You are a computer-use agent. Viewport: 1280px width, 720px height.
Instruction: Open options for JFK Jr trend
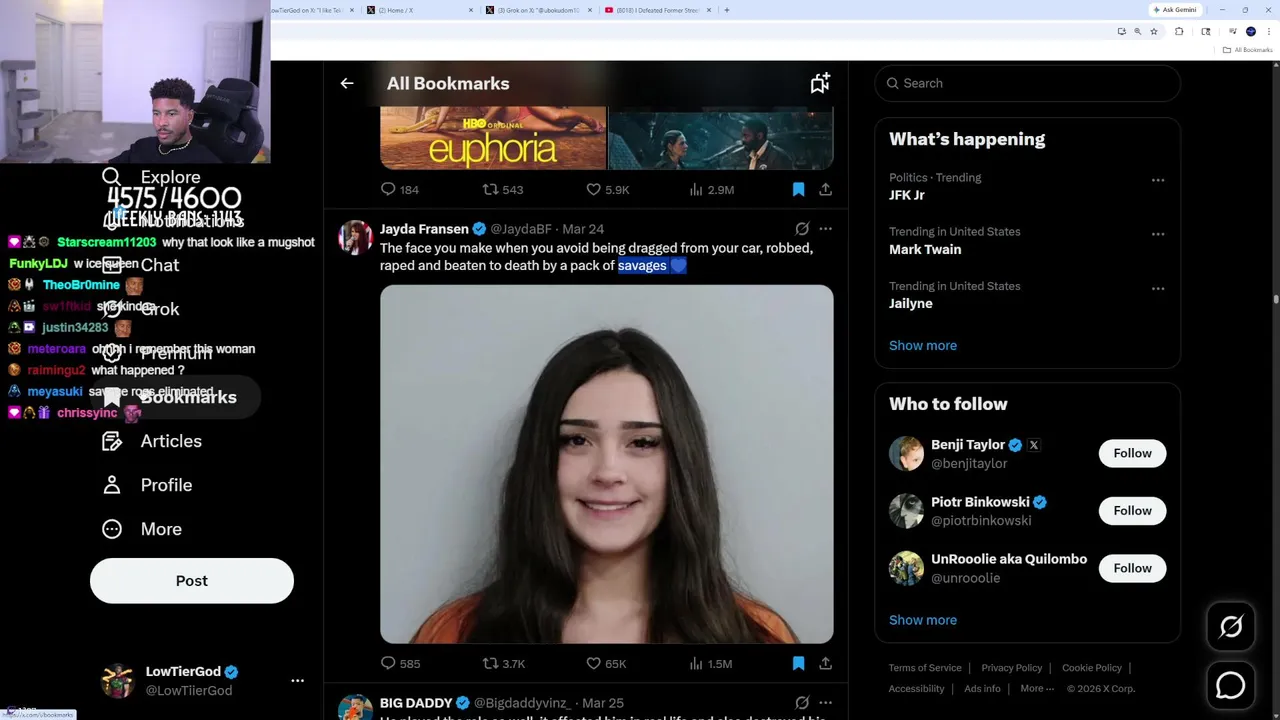pyautogui.click(x=1158, y=180)
